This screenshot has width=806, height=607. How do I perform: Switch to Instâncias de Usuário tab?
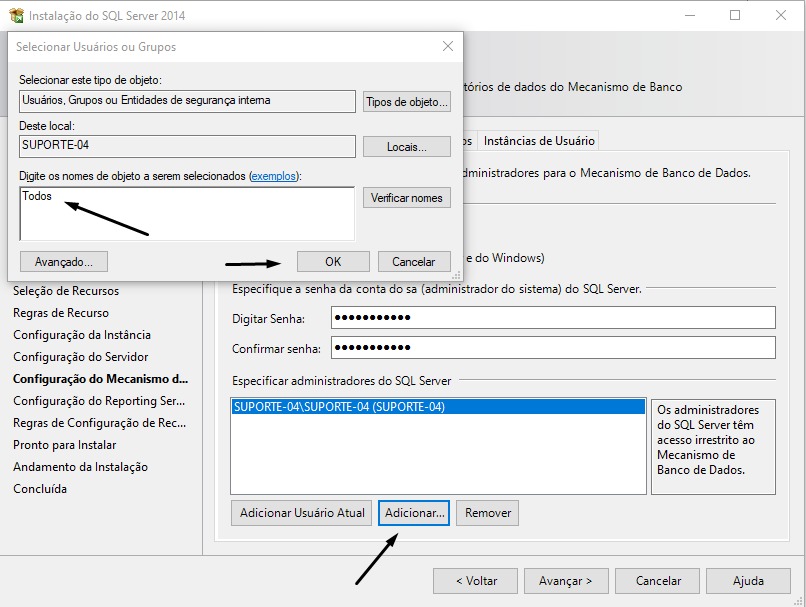pos(539,141)
